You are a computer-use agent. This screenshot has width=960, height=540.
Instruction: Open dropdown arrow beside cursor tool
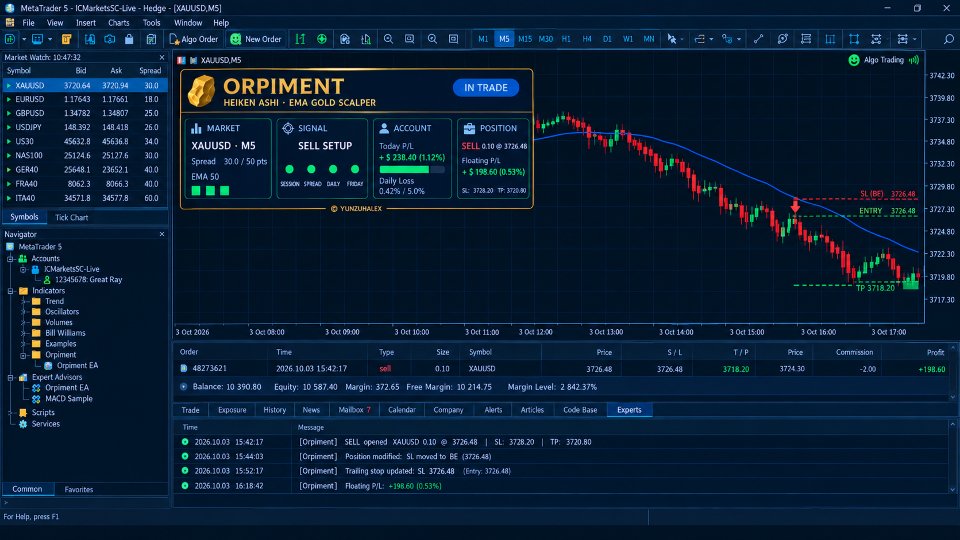[682, 39]
